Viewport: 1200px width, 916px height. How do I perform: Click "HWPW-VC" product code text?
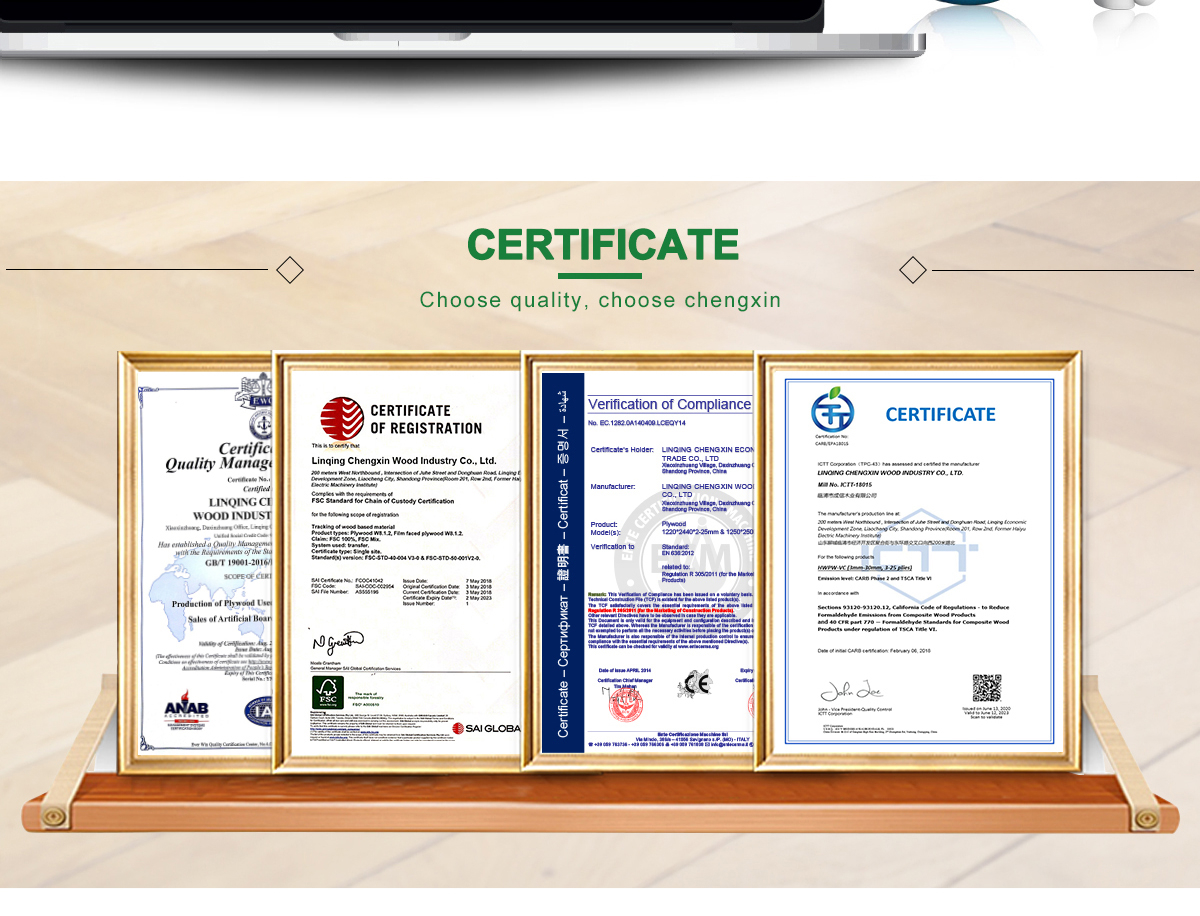coord(833,568)
